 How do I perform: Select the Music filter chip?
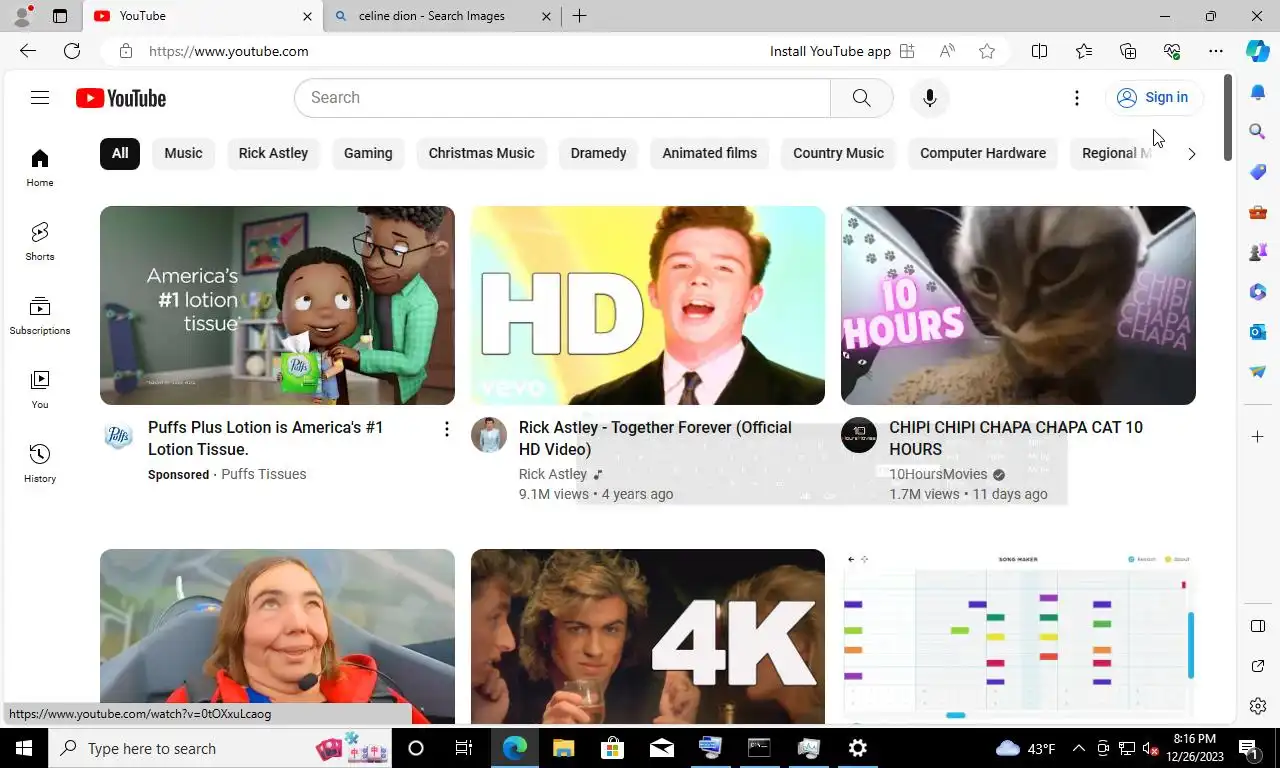tap(183, 153)
